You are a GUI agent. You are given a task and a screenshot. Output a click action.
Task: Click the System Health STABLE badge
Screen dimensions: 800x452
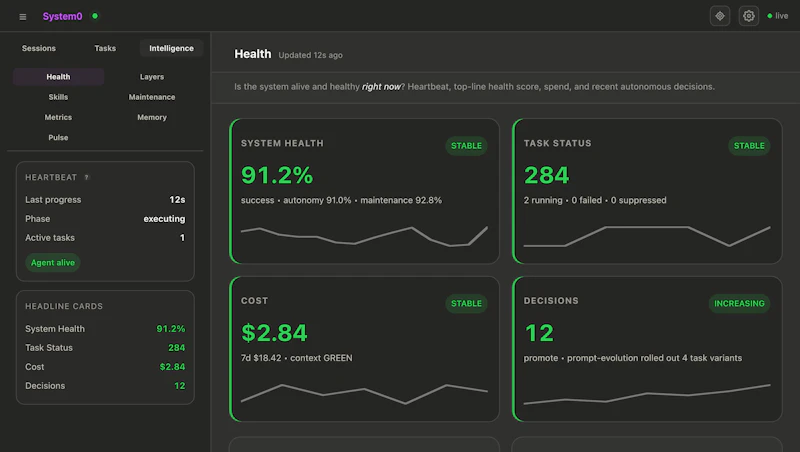click(x=466, y=145)
